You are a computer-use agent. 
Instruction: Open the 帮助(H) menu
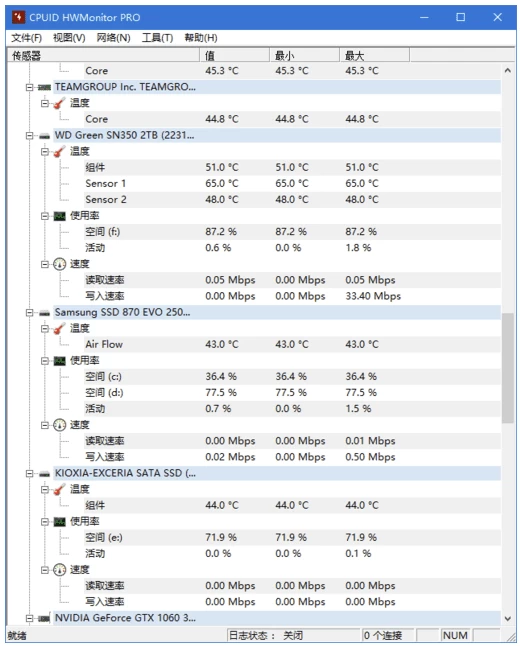click(201, 38)
